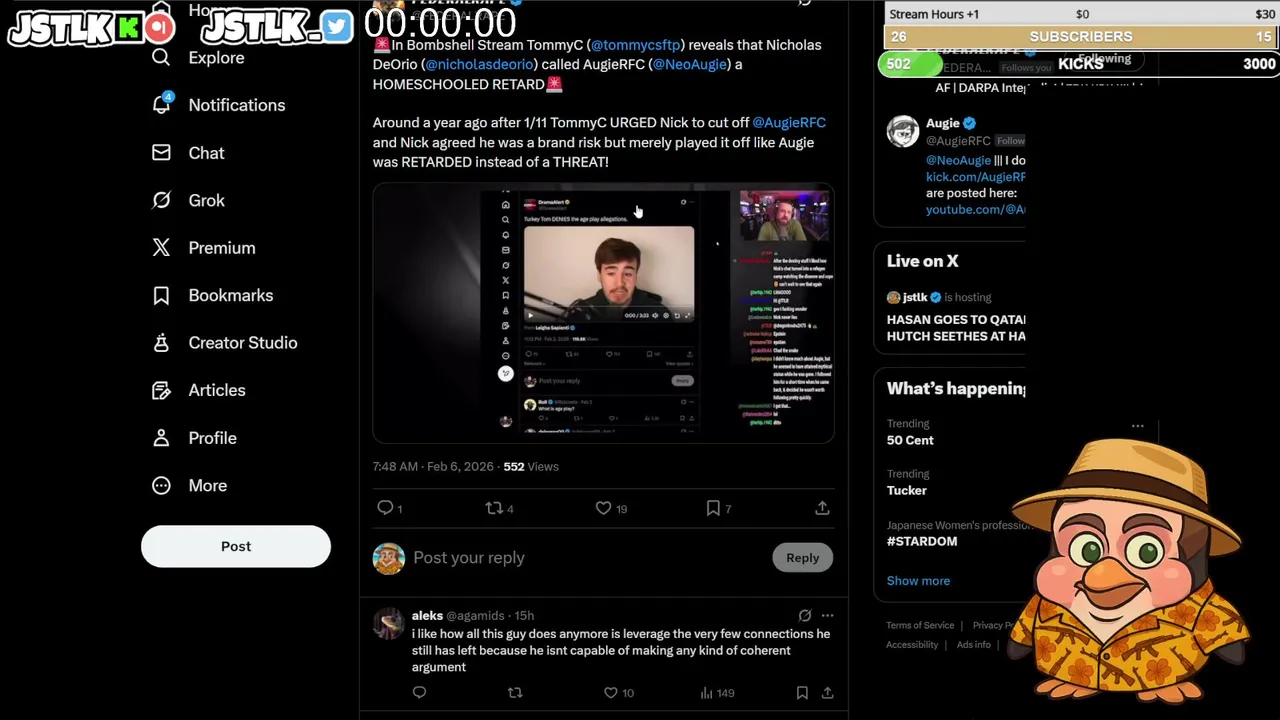Screen dimensions: 1280x720
Task: Open aleks's avatar
Action: (388, 624)
